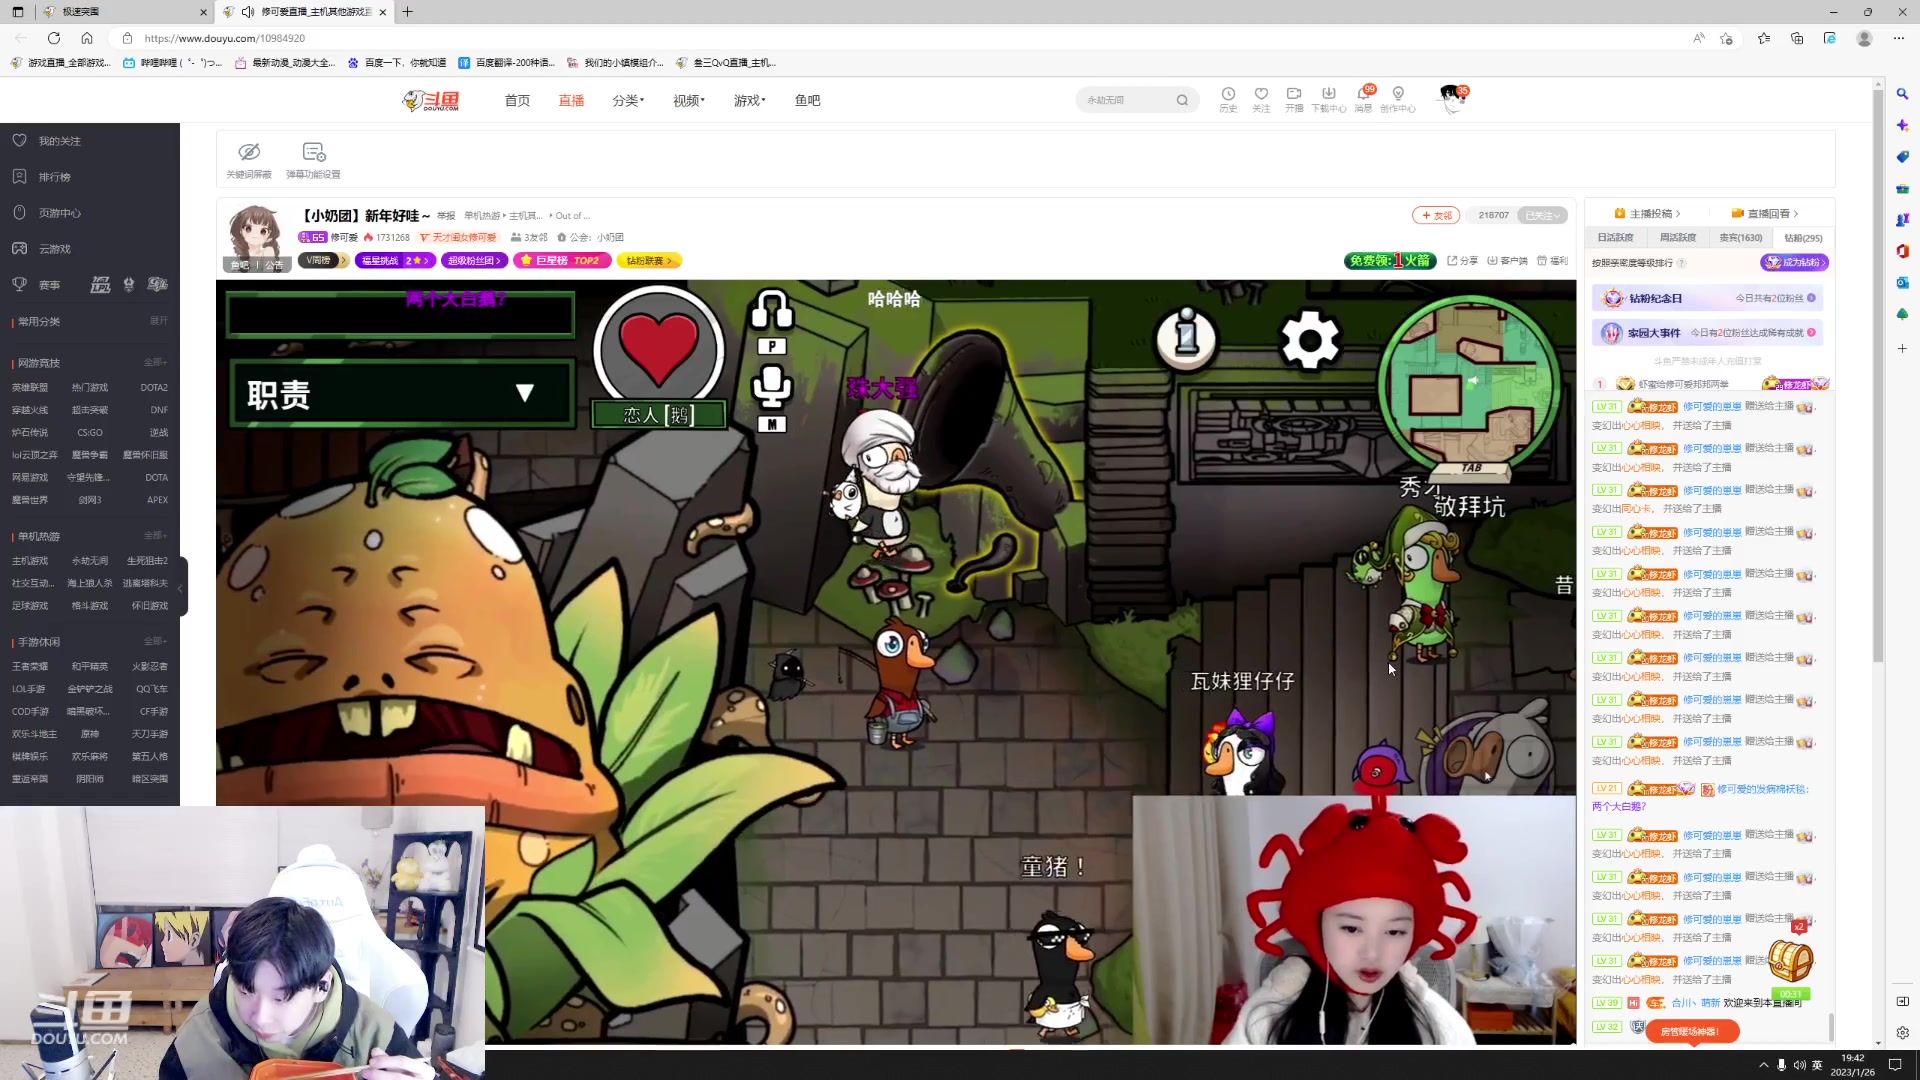Open browser settings ellipsis menu
This screenshot has width=1920, height=1080.
[x=1899, y=38]
